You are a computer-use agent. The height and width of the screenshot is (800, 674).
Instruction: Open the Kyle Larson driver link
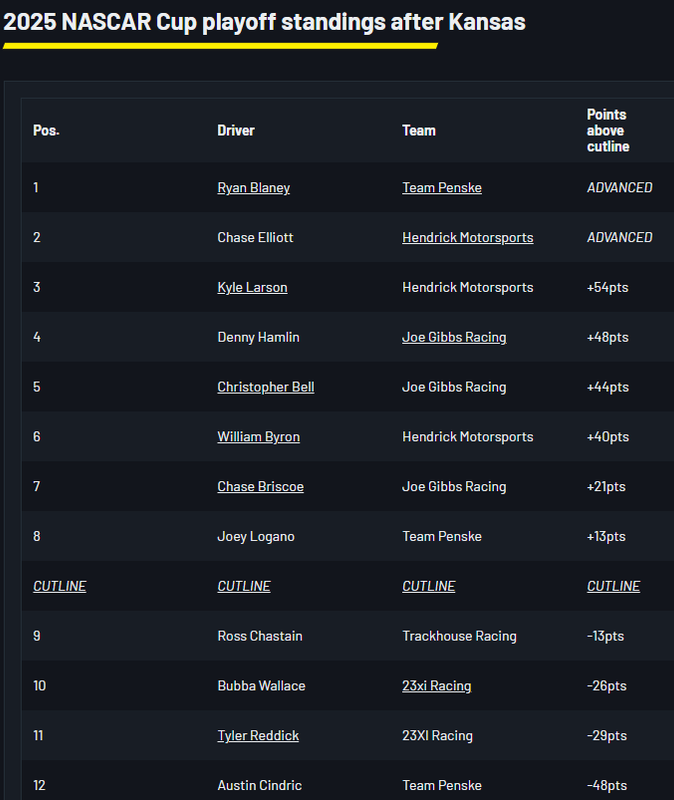(x=252, y=287)
